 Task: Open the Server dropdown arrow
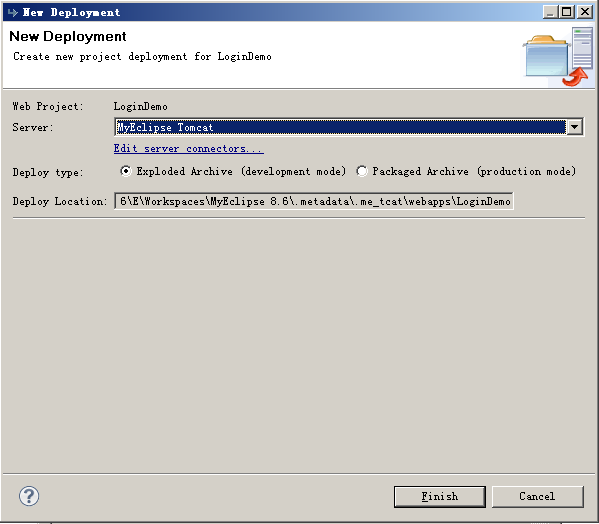pos(575,127)
